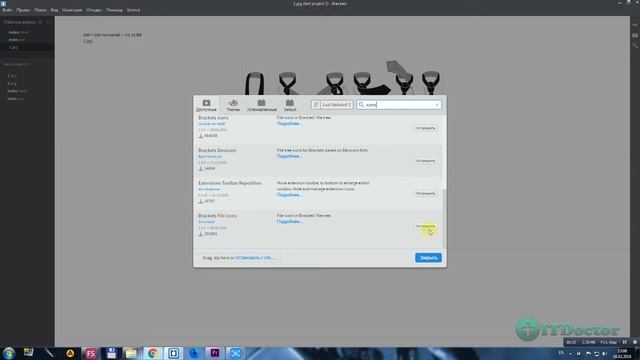The height and width of the screenshot is (360, 640).
Task: Focus the extension search field
Action: click(x=399, y=105)
